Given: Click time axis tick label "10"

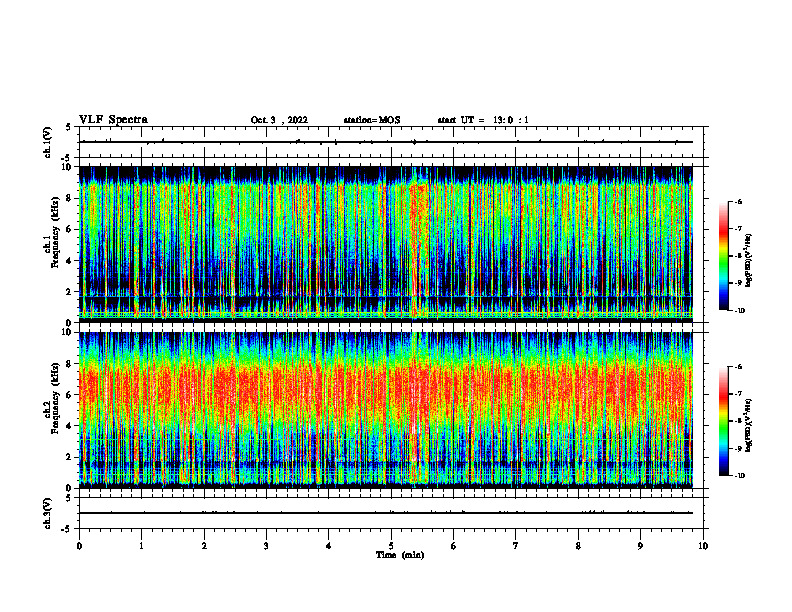Looking at the screenshot, I should pyautogui.click(x=703, y=546).
